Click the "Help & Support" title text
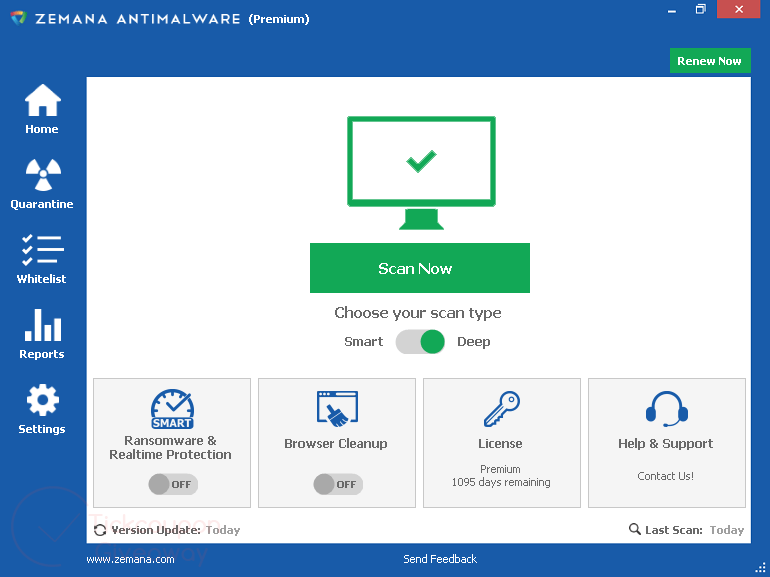770x577 pixels. pyautogui.click(x=665, y=443)
